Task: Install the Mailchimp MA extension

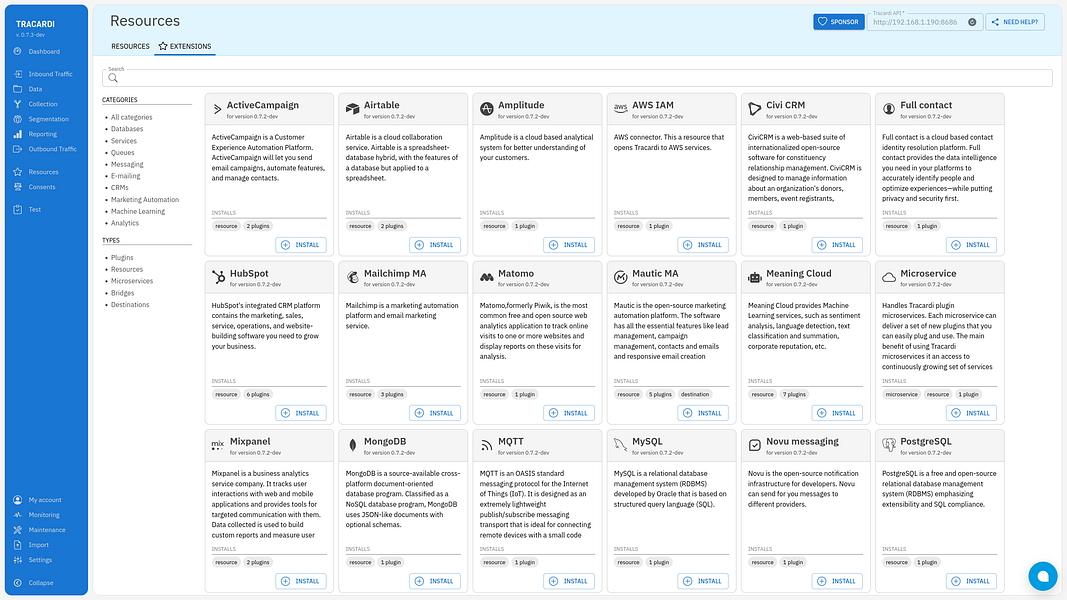Action: [x=435, y=413]
